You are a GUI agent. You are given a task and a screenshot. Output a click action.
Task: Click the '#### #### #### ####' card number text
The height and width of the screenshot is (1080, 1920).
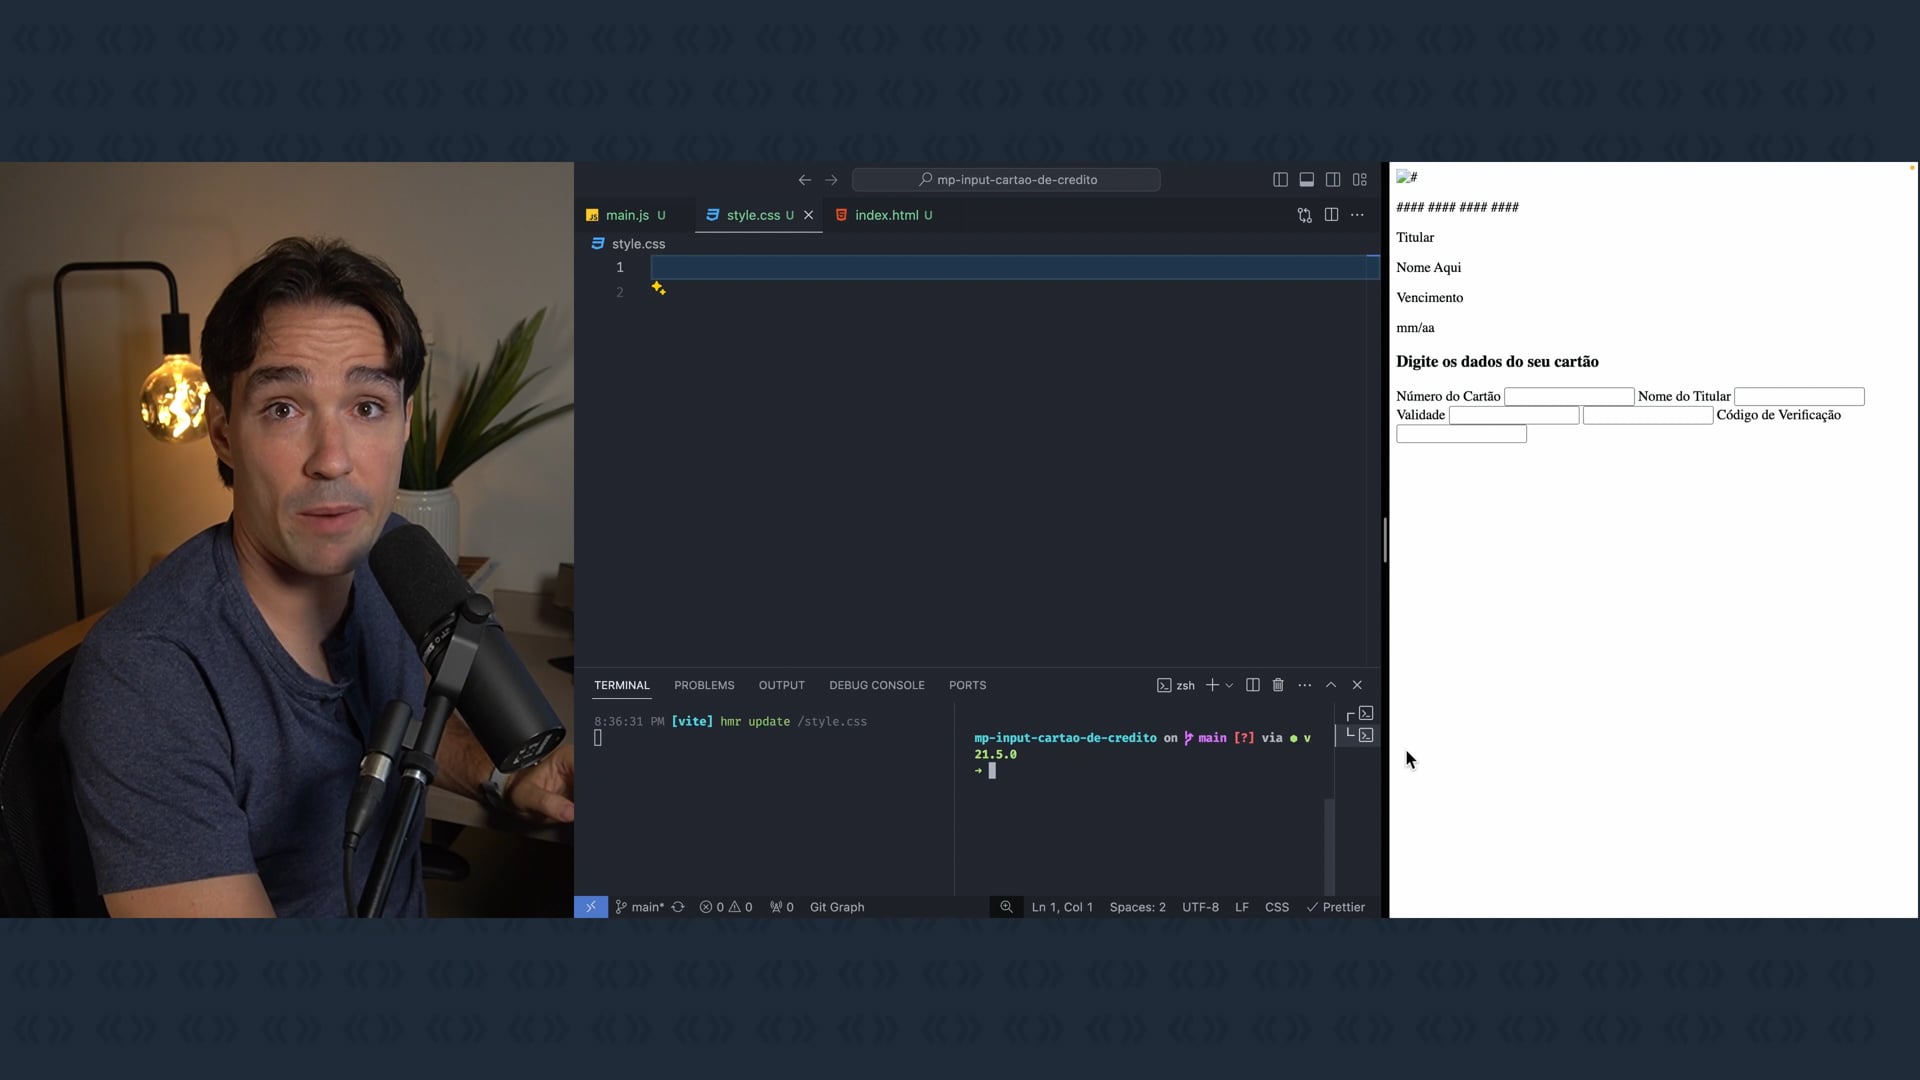pyautogui.click(x=1457, y=207)
